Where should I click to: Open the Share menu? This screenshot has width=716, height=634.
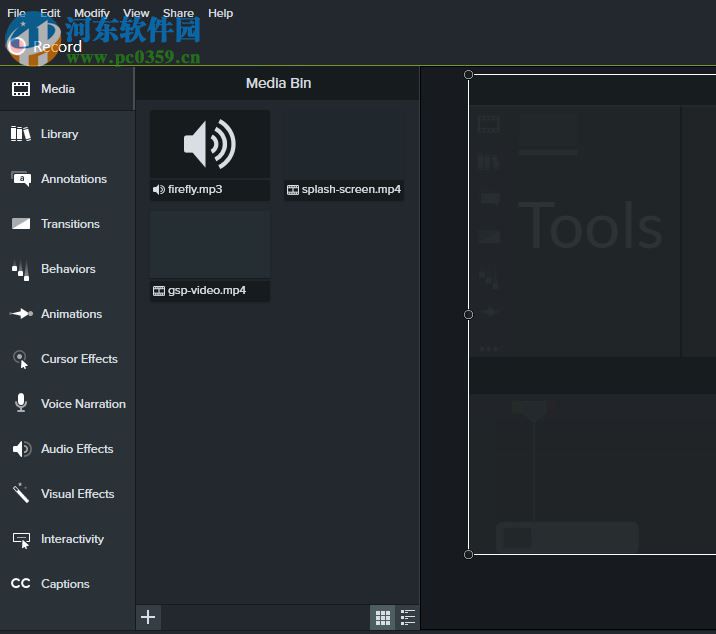[x=179, y=13]
